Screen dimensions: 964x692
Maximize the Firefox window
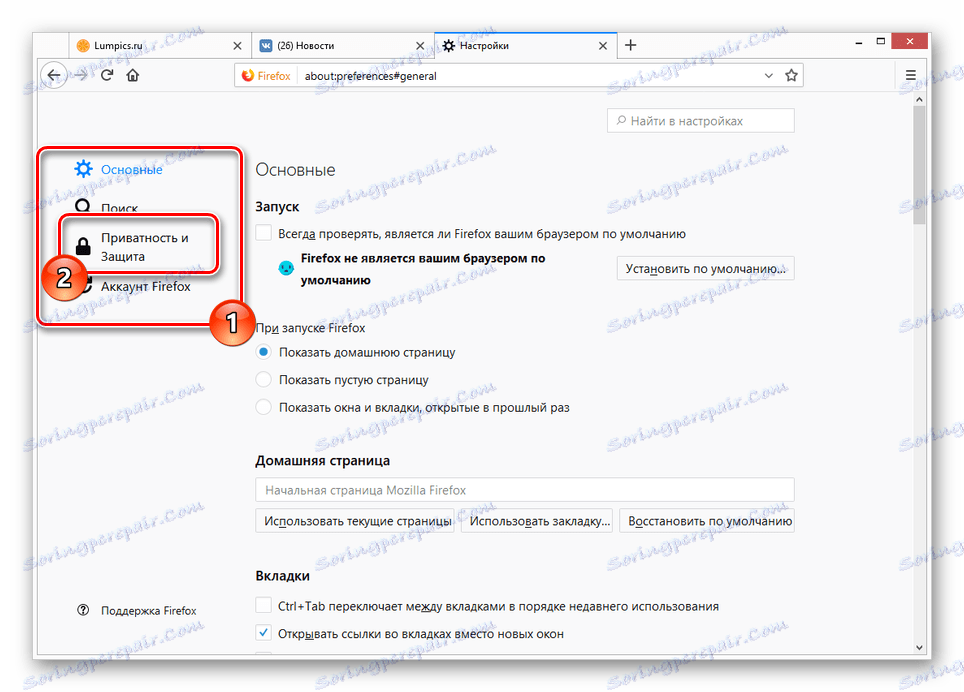click(x=880, y=41)
